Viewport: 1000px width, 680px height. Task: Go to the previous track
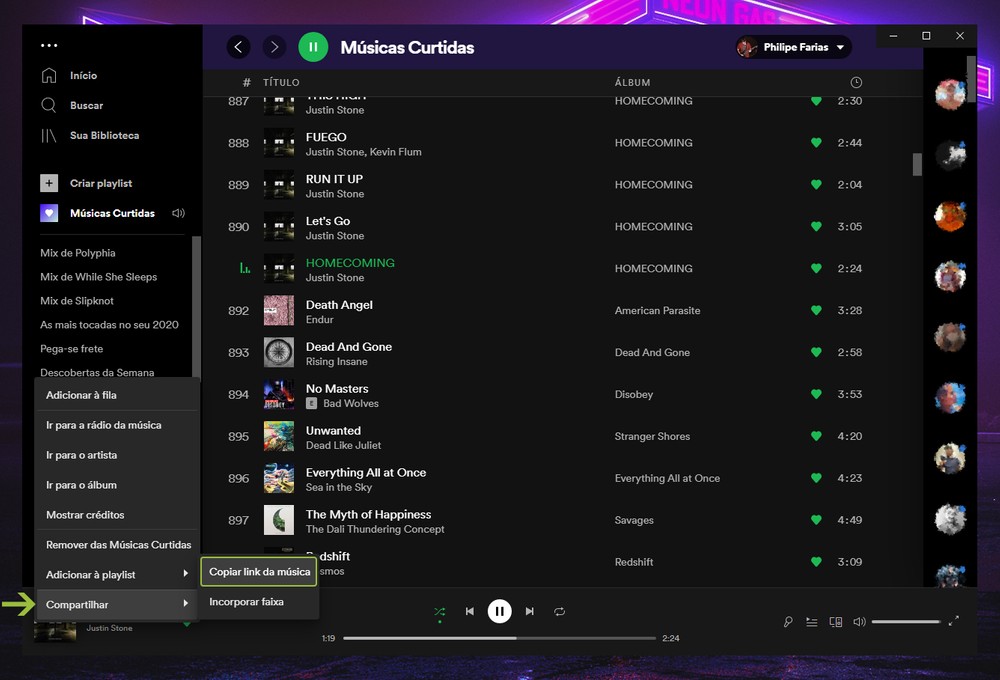click(469, 611)
